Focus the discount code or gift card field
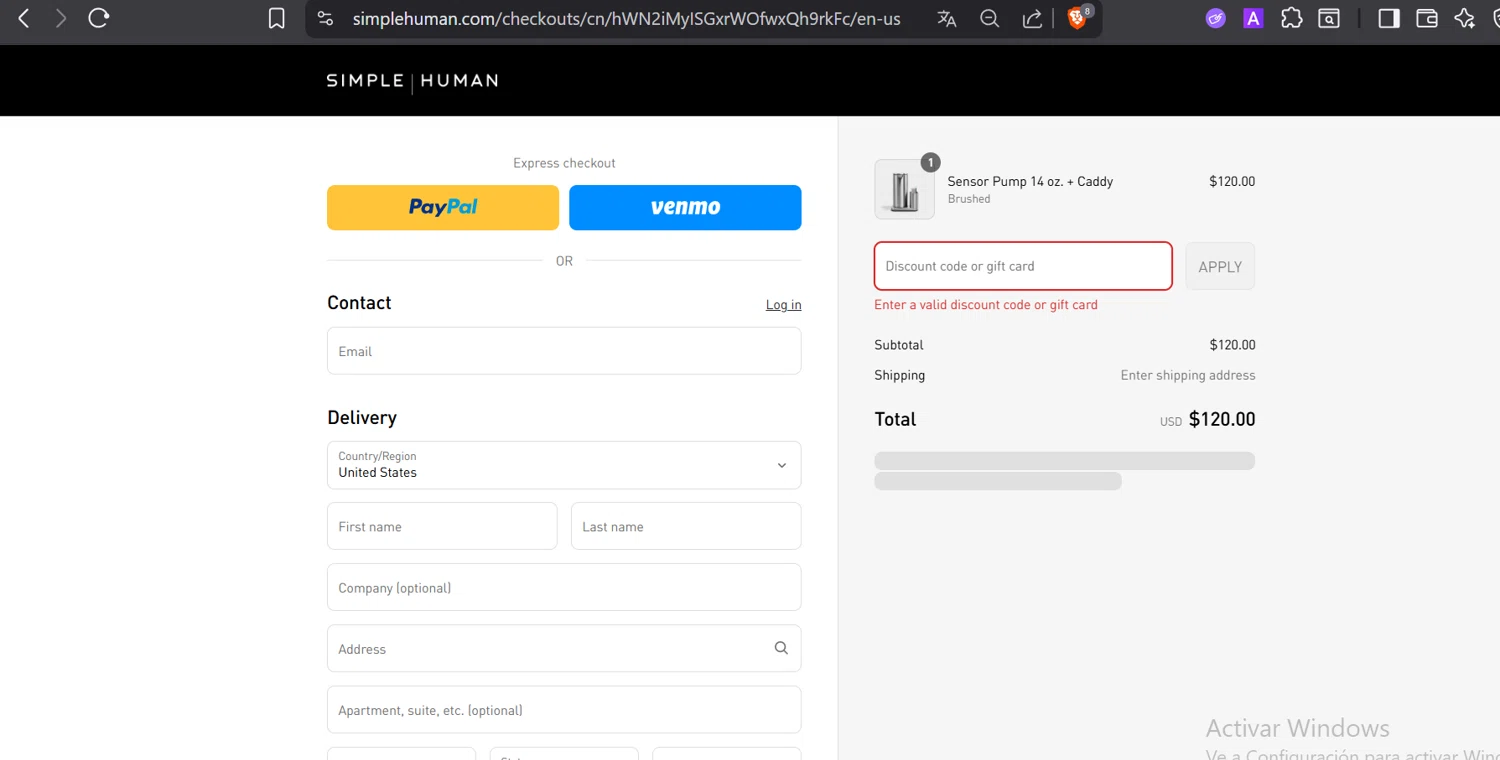The image size is (1500, 760). 1023,266
